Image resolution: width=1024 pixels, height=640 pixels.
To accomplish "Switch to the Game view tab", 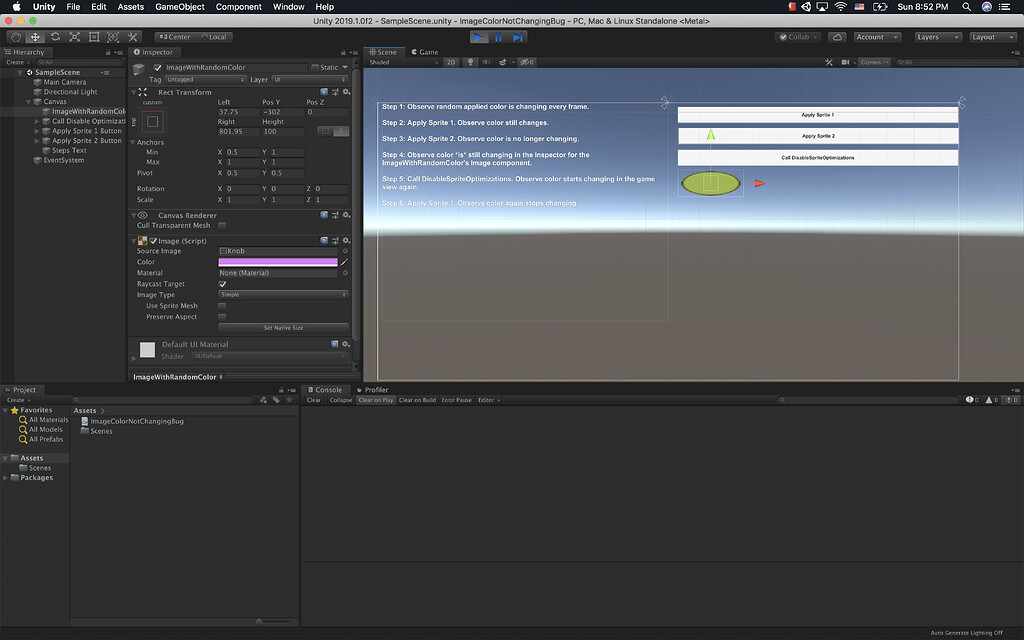I will point(424,51).
